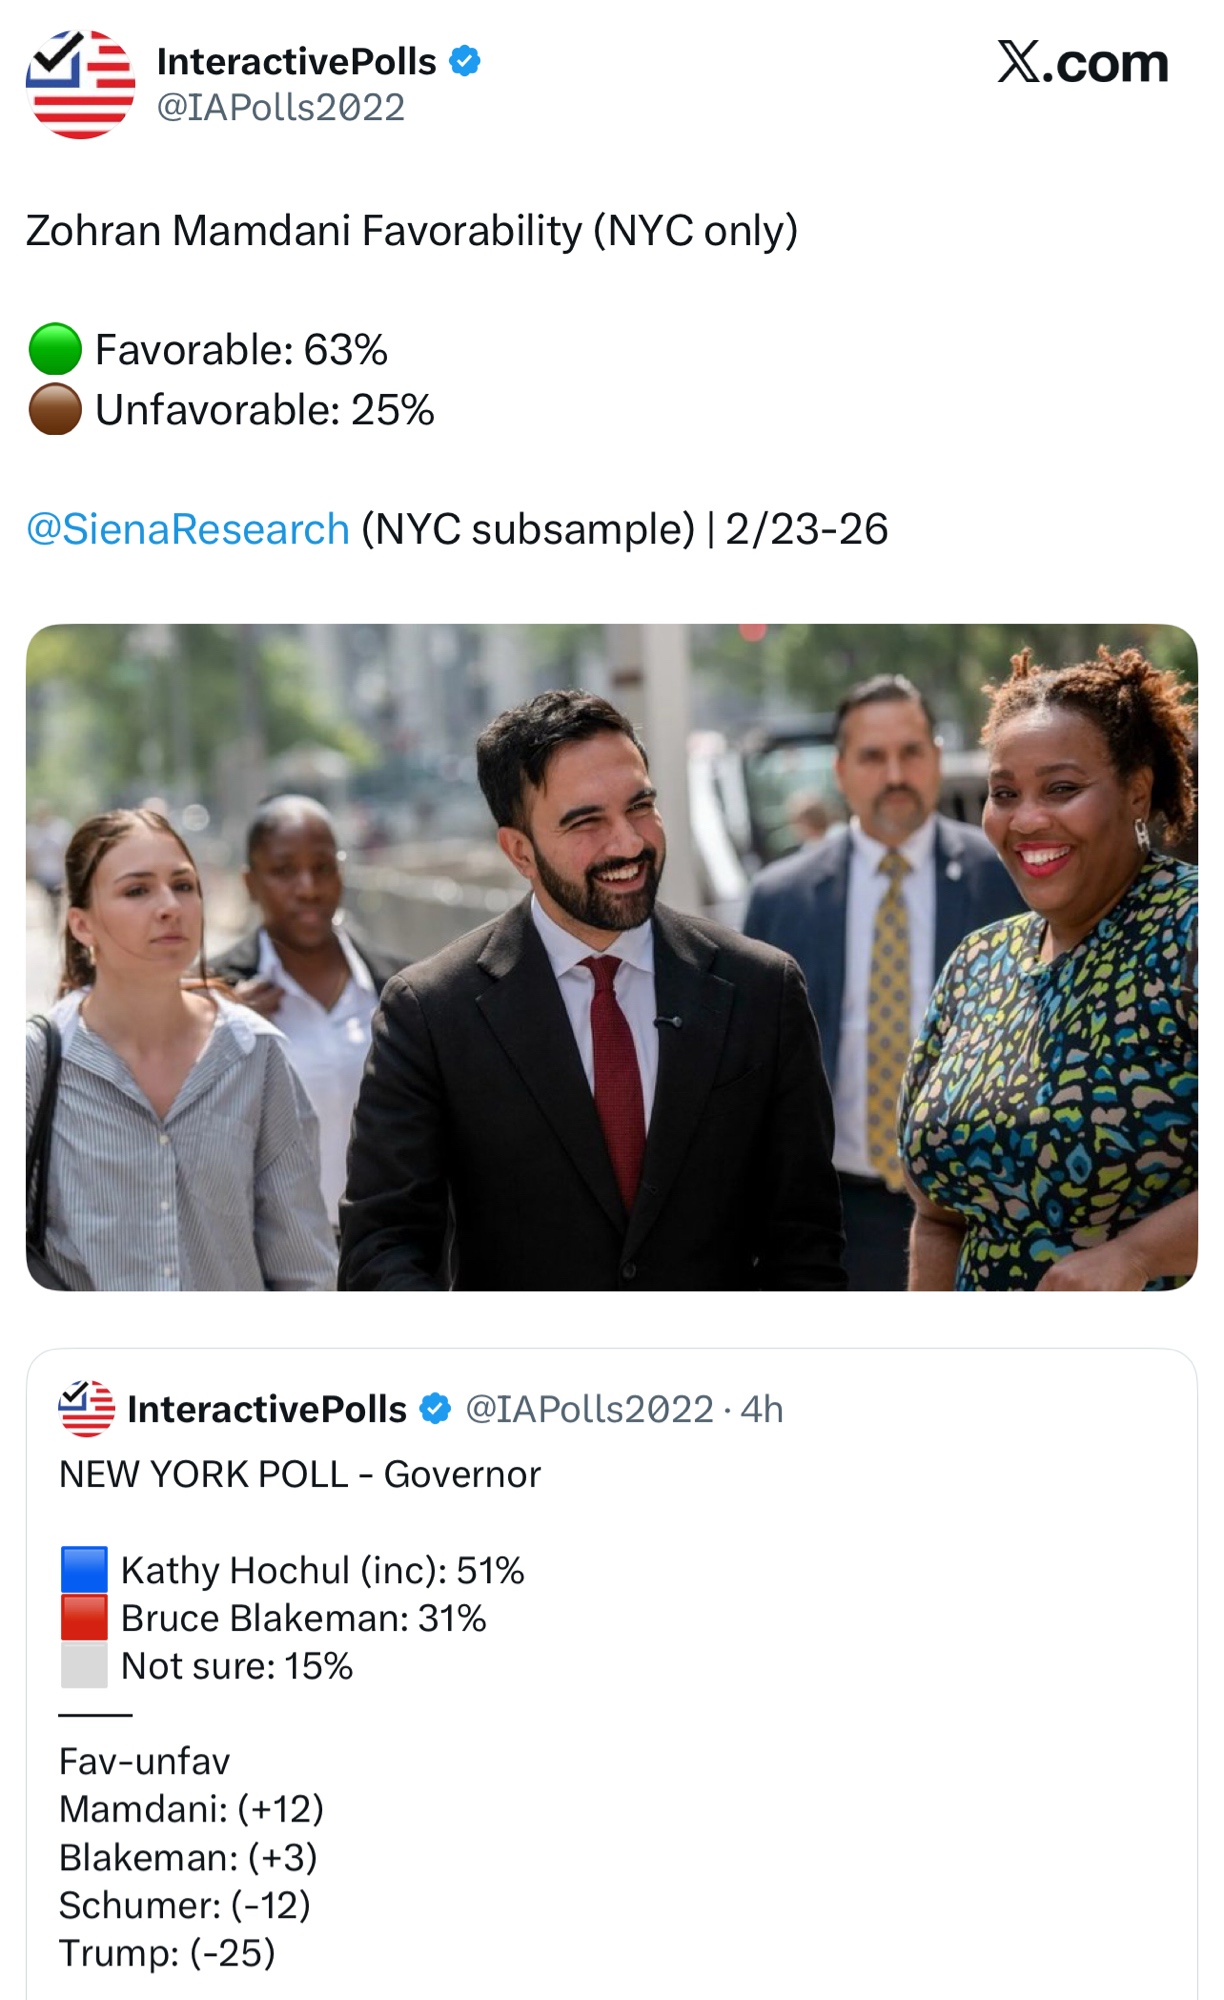Click the blue square beside Kathy Hochul

(84, 1570)
